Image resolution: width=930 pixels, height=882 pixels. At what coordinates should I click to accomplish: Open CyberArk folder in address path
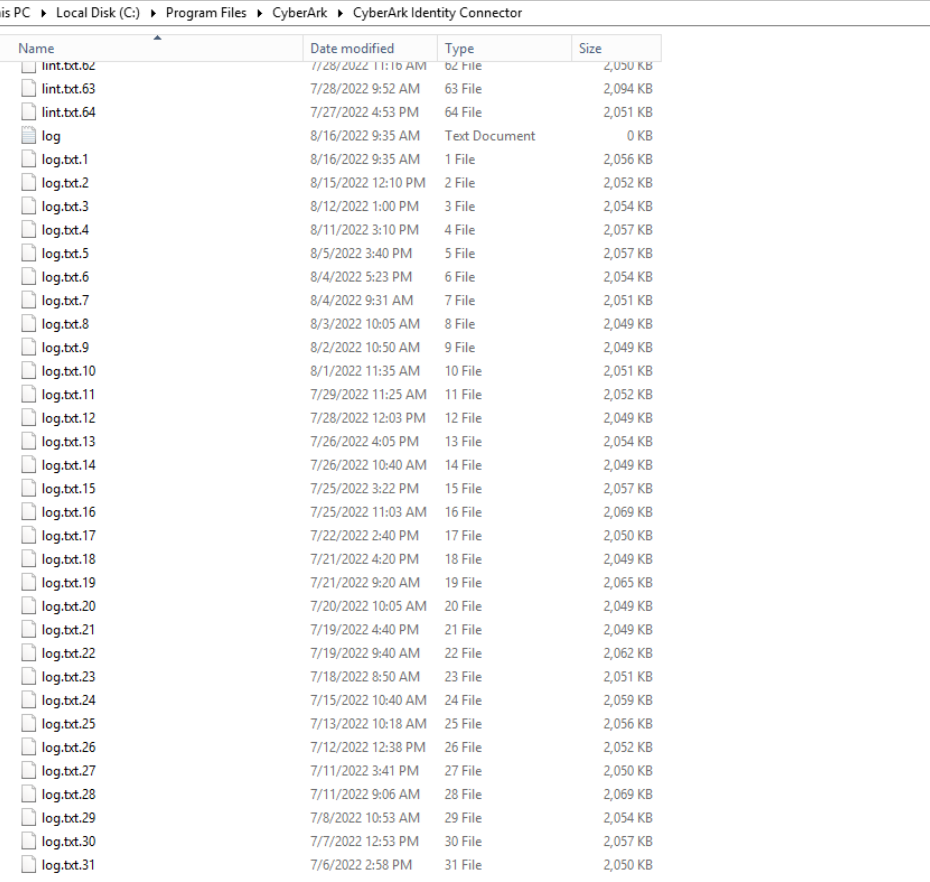coord(300,13)
